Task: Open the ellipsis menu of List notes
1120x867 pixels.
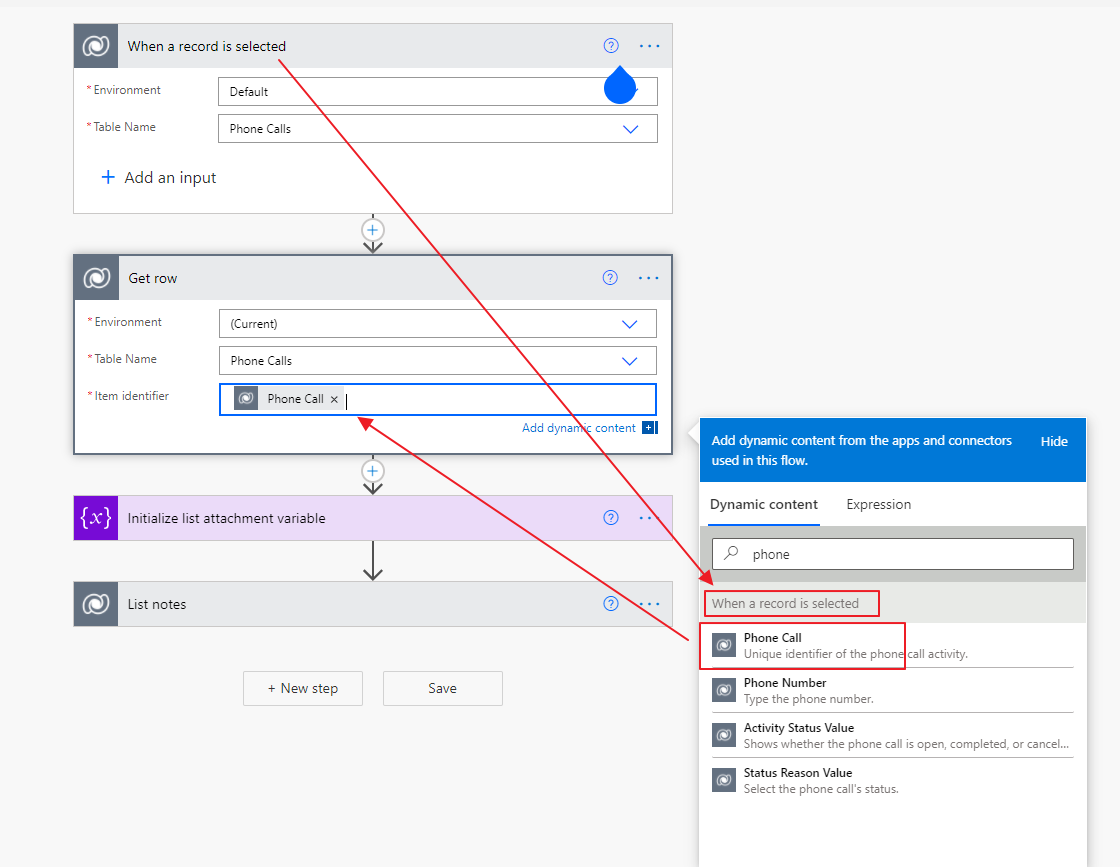Action: click(x=649, y=604)
